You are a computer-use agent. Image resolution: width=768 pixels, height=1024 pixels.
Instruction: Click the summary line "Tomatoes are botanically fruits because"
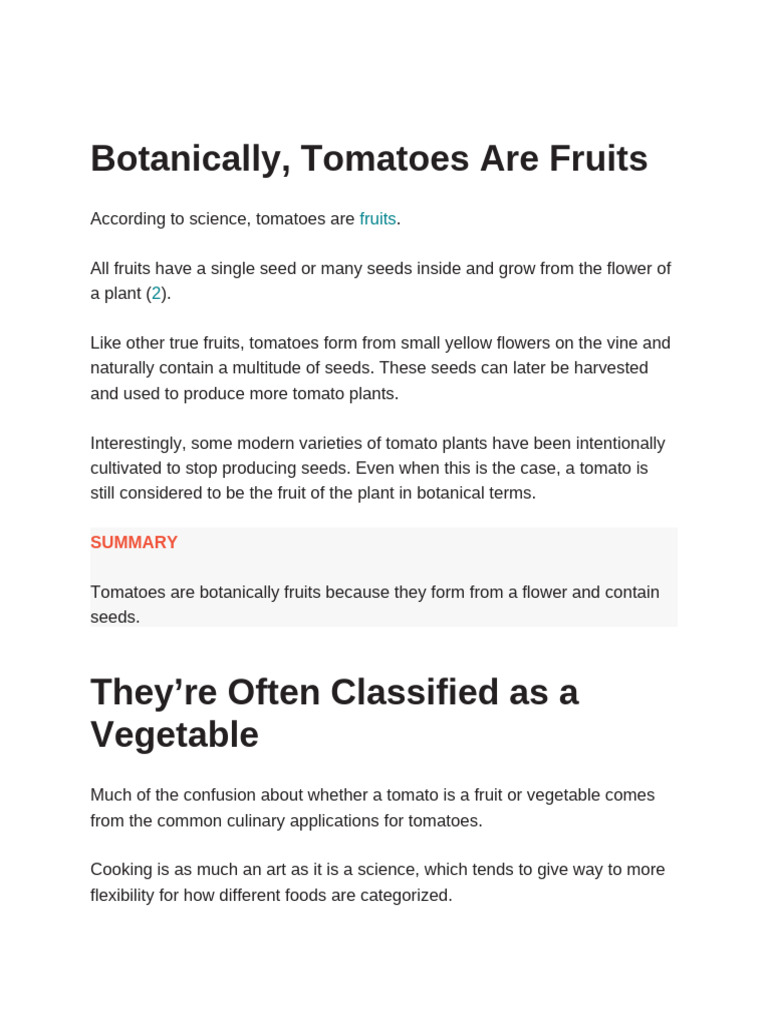point(375,592)
